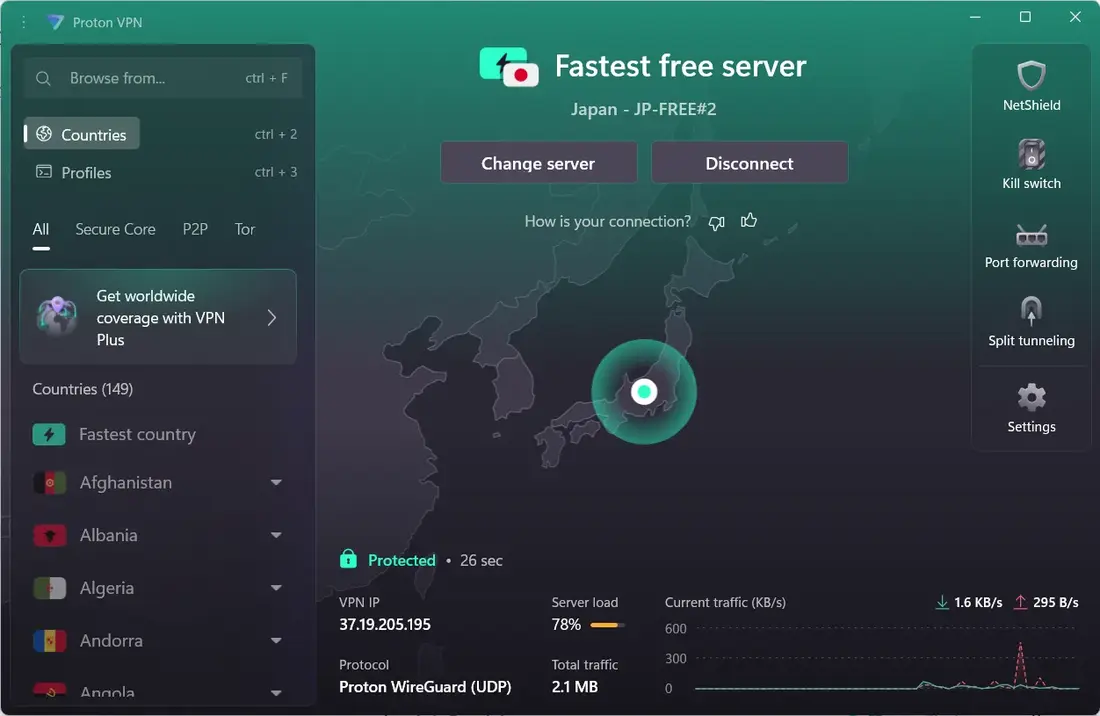Click the Fastest country lightning icon
Image resolution: width=1100 pixels, height=716 pixels.
(x=49, y=435)
